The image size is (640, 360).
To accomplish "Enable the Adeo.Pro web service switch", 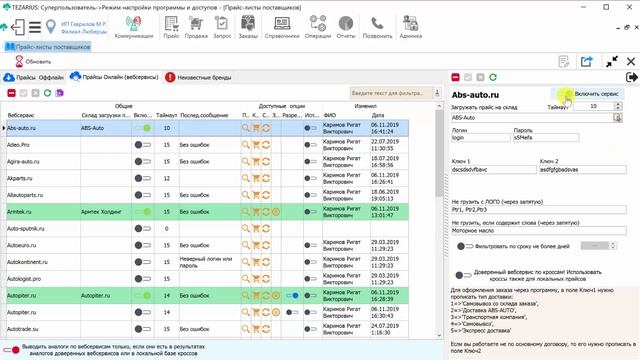I will point(143,144).
